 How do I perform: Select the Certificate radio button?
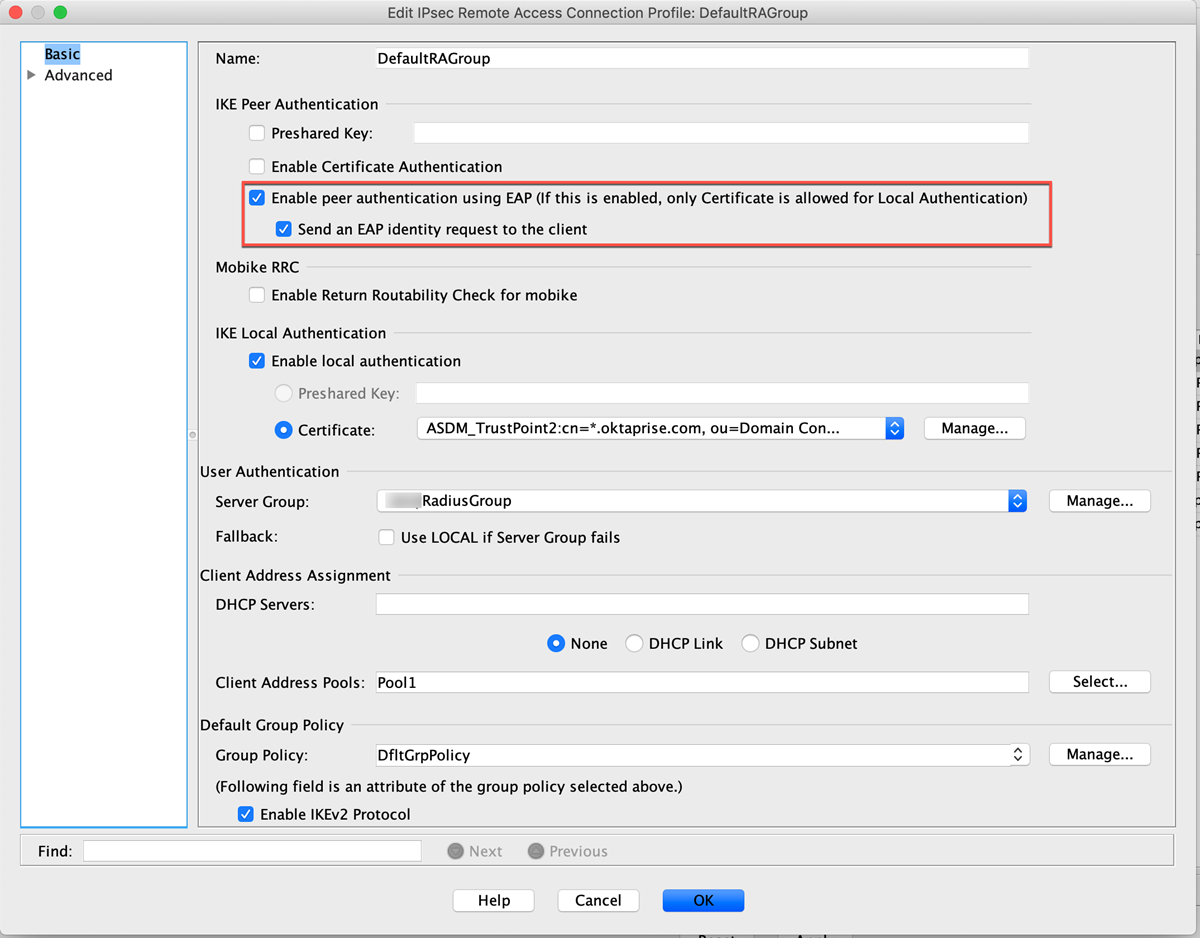tap(284, 430)
